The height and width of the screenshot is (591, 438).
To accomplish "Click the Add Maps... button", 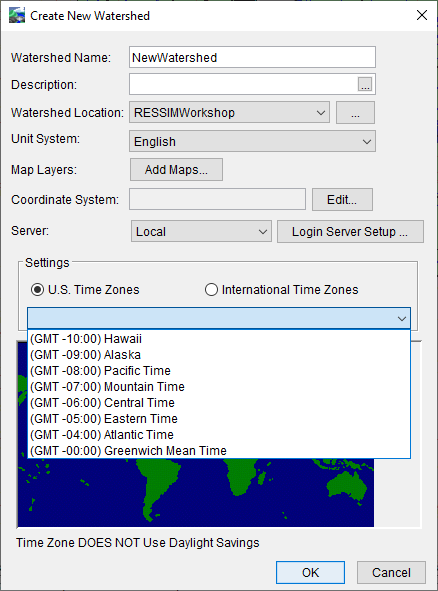I will 176,170.
